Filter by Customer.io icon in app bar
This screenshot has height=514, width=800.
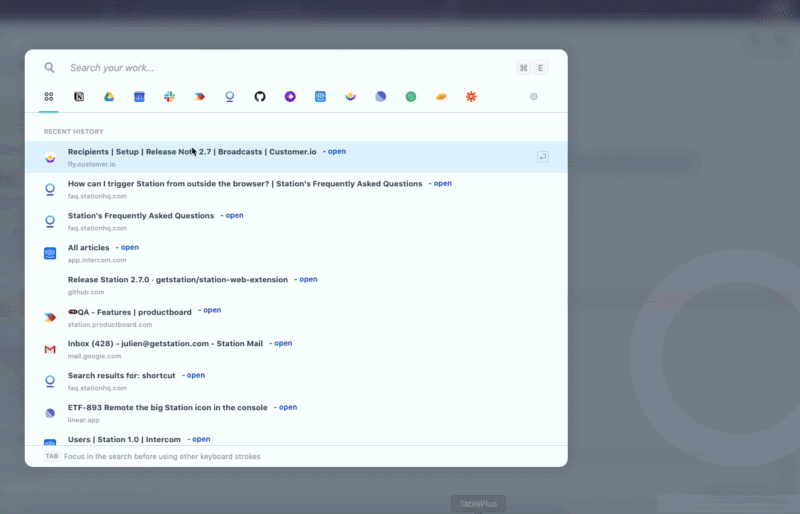[350, 96]
